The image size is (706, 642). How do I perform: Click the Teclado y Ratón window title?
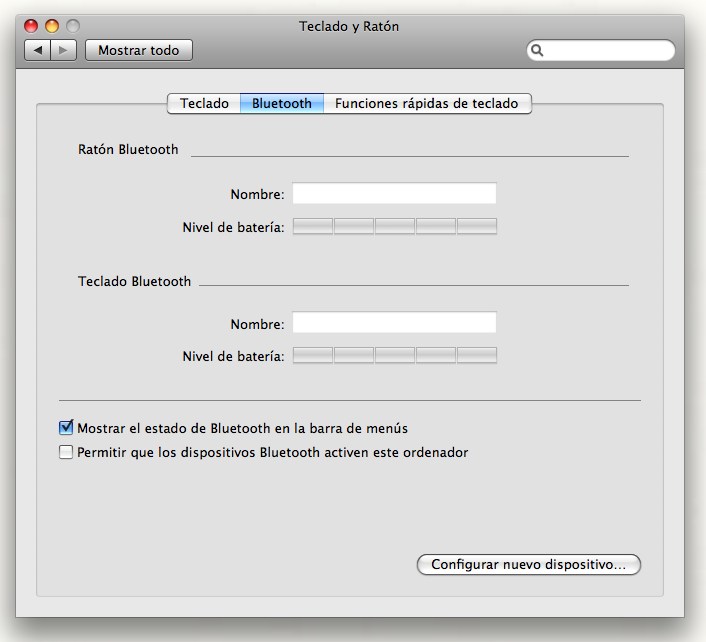coord(349,27)
